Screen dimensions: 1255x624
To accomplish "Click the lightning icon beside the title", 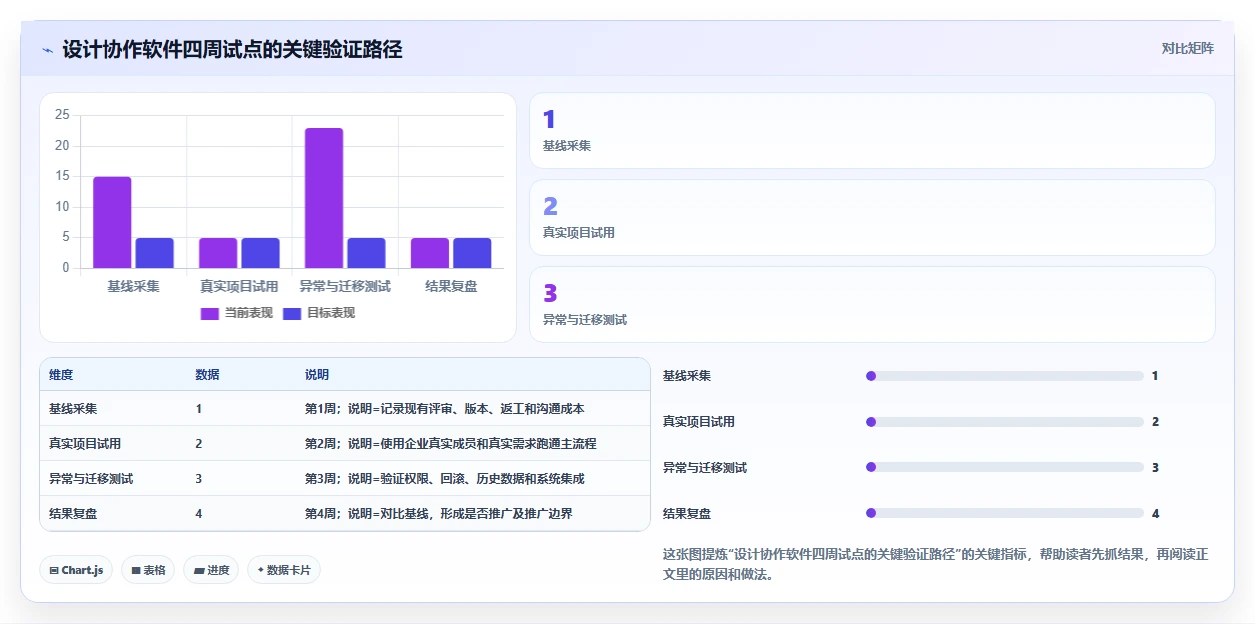I will click(47, 49).
